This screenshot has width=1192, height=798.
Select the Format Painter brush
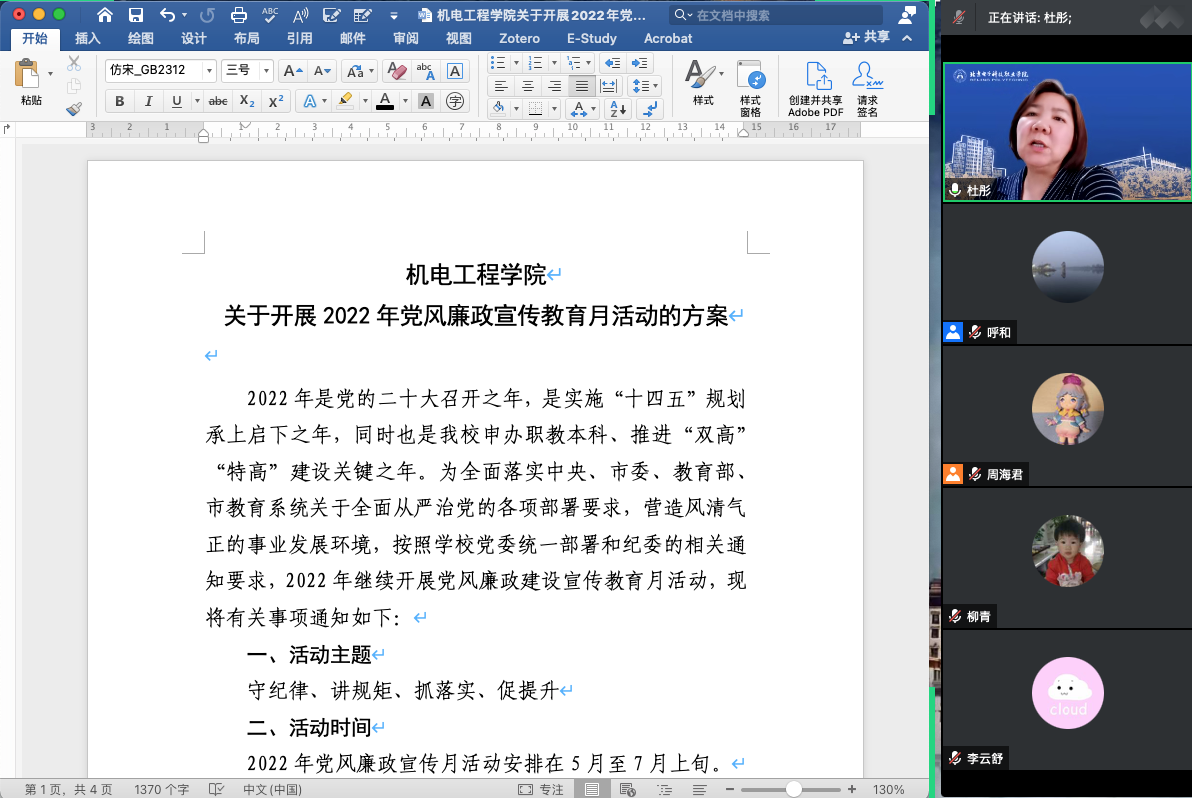pos(74,109)
